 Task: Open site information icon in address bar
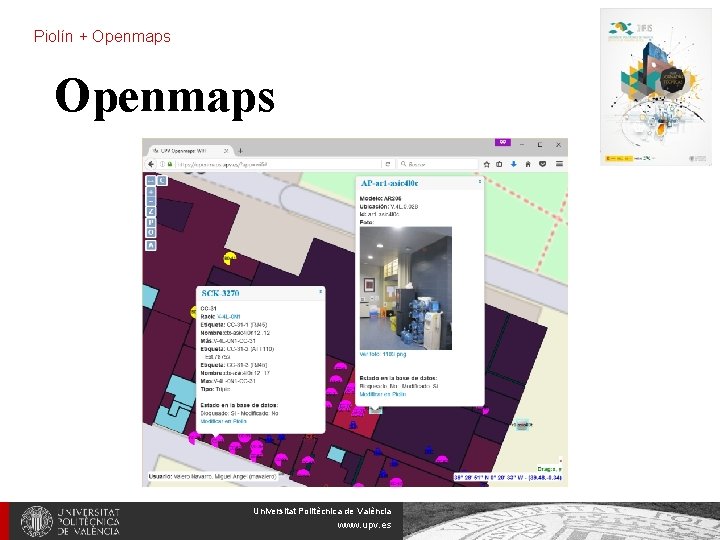[162, 164]
